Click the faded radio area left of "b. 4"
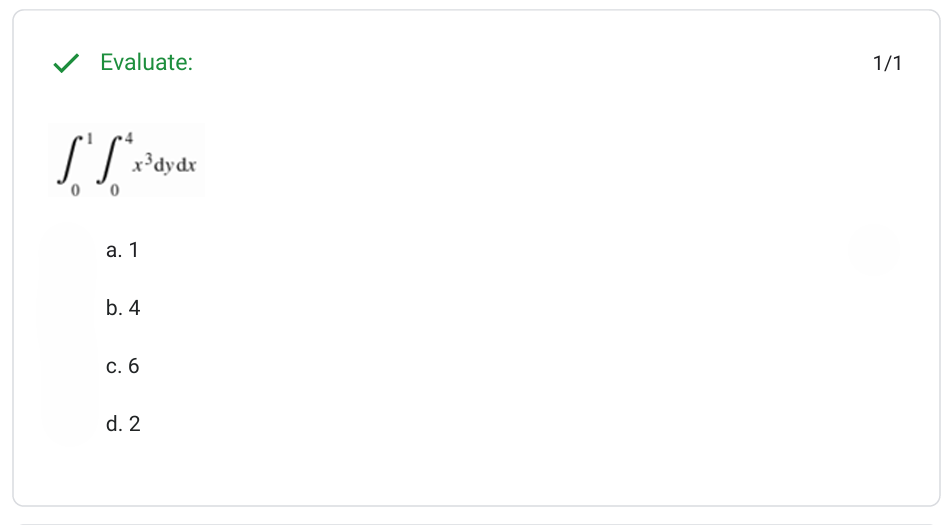 tap(68, 308)
